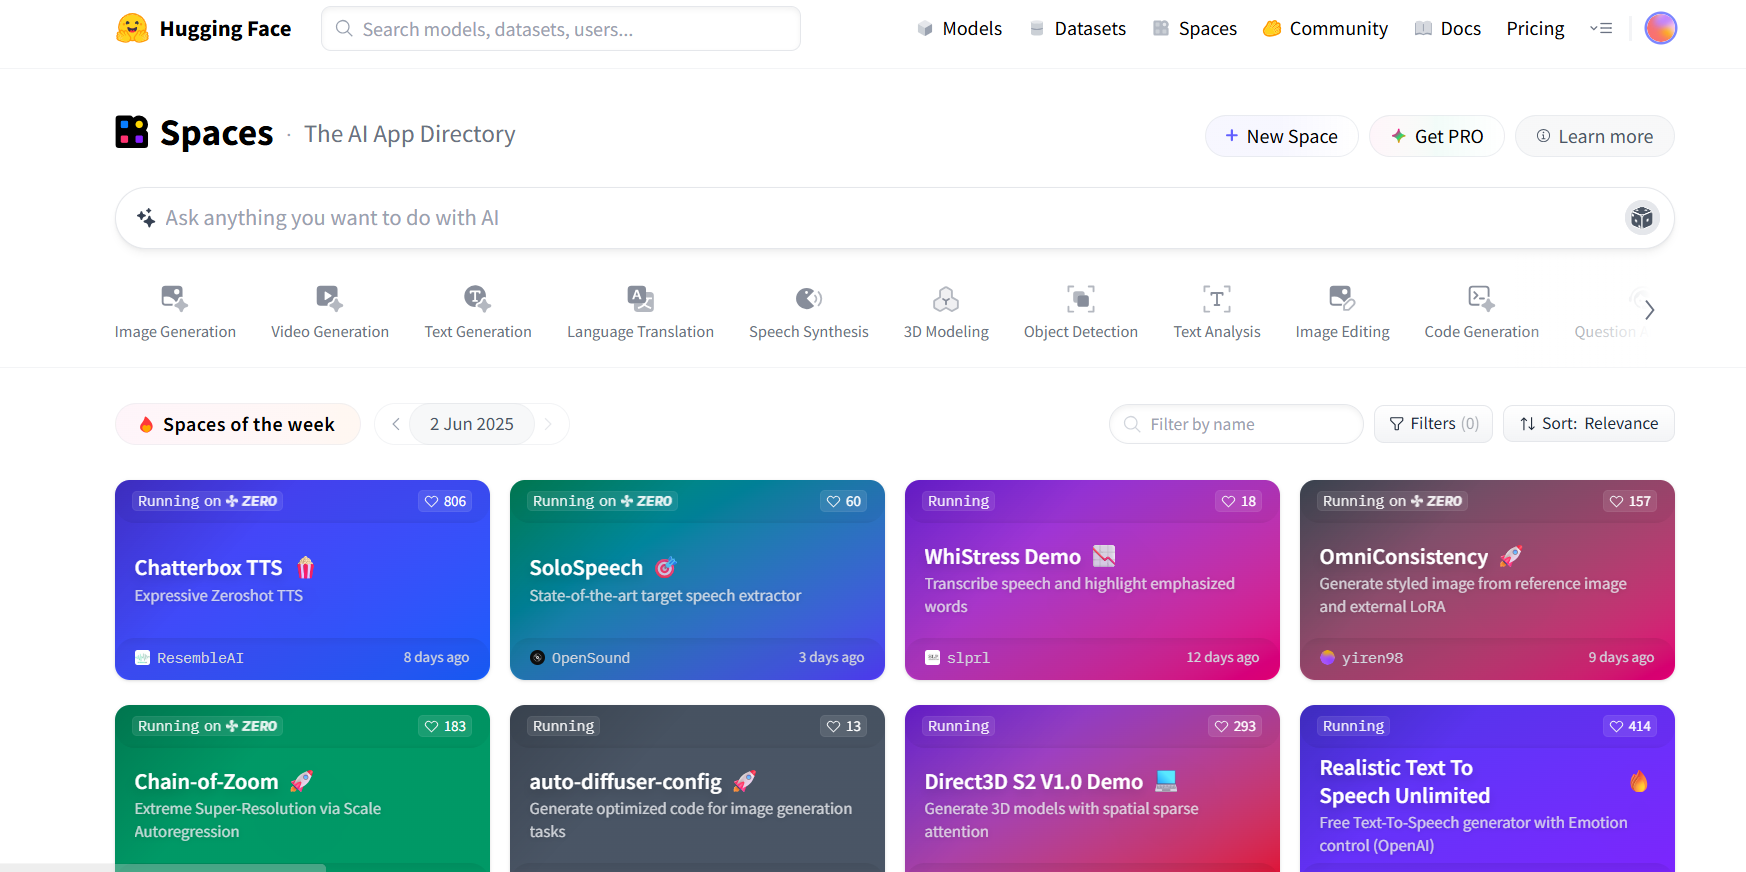The width and height of the screenshot is (1746, 872).
Task: Click the Get PRO button
Action: (1436, 136)
